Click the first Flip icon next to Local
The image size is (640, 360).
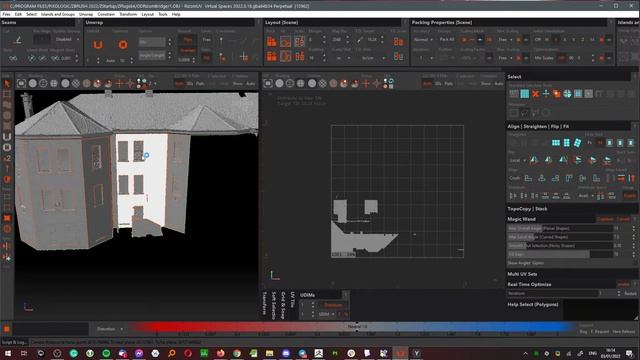pos(534,160)
